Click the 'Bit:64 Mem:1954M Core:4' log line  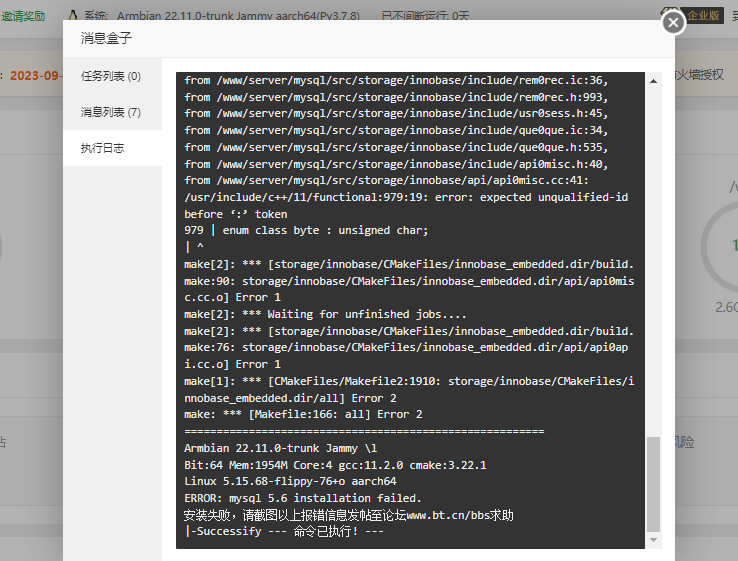point(335,465)
